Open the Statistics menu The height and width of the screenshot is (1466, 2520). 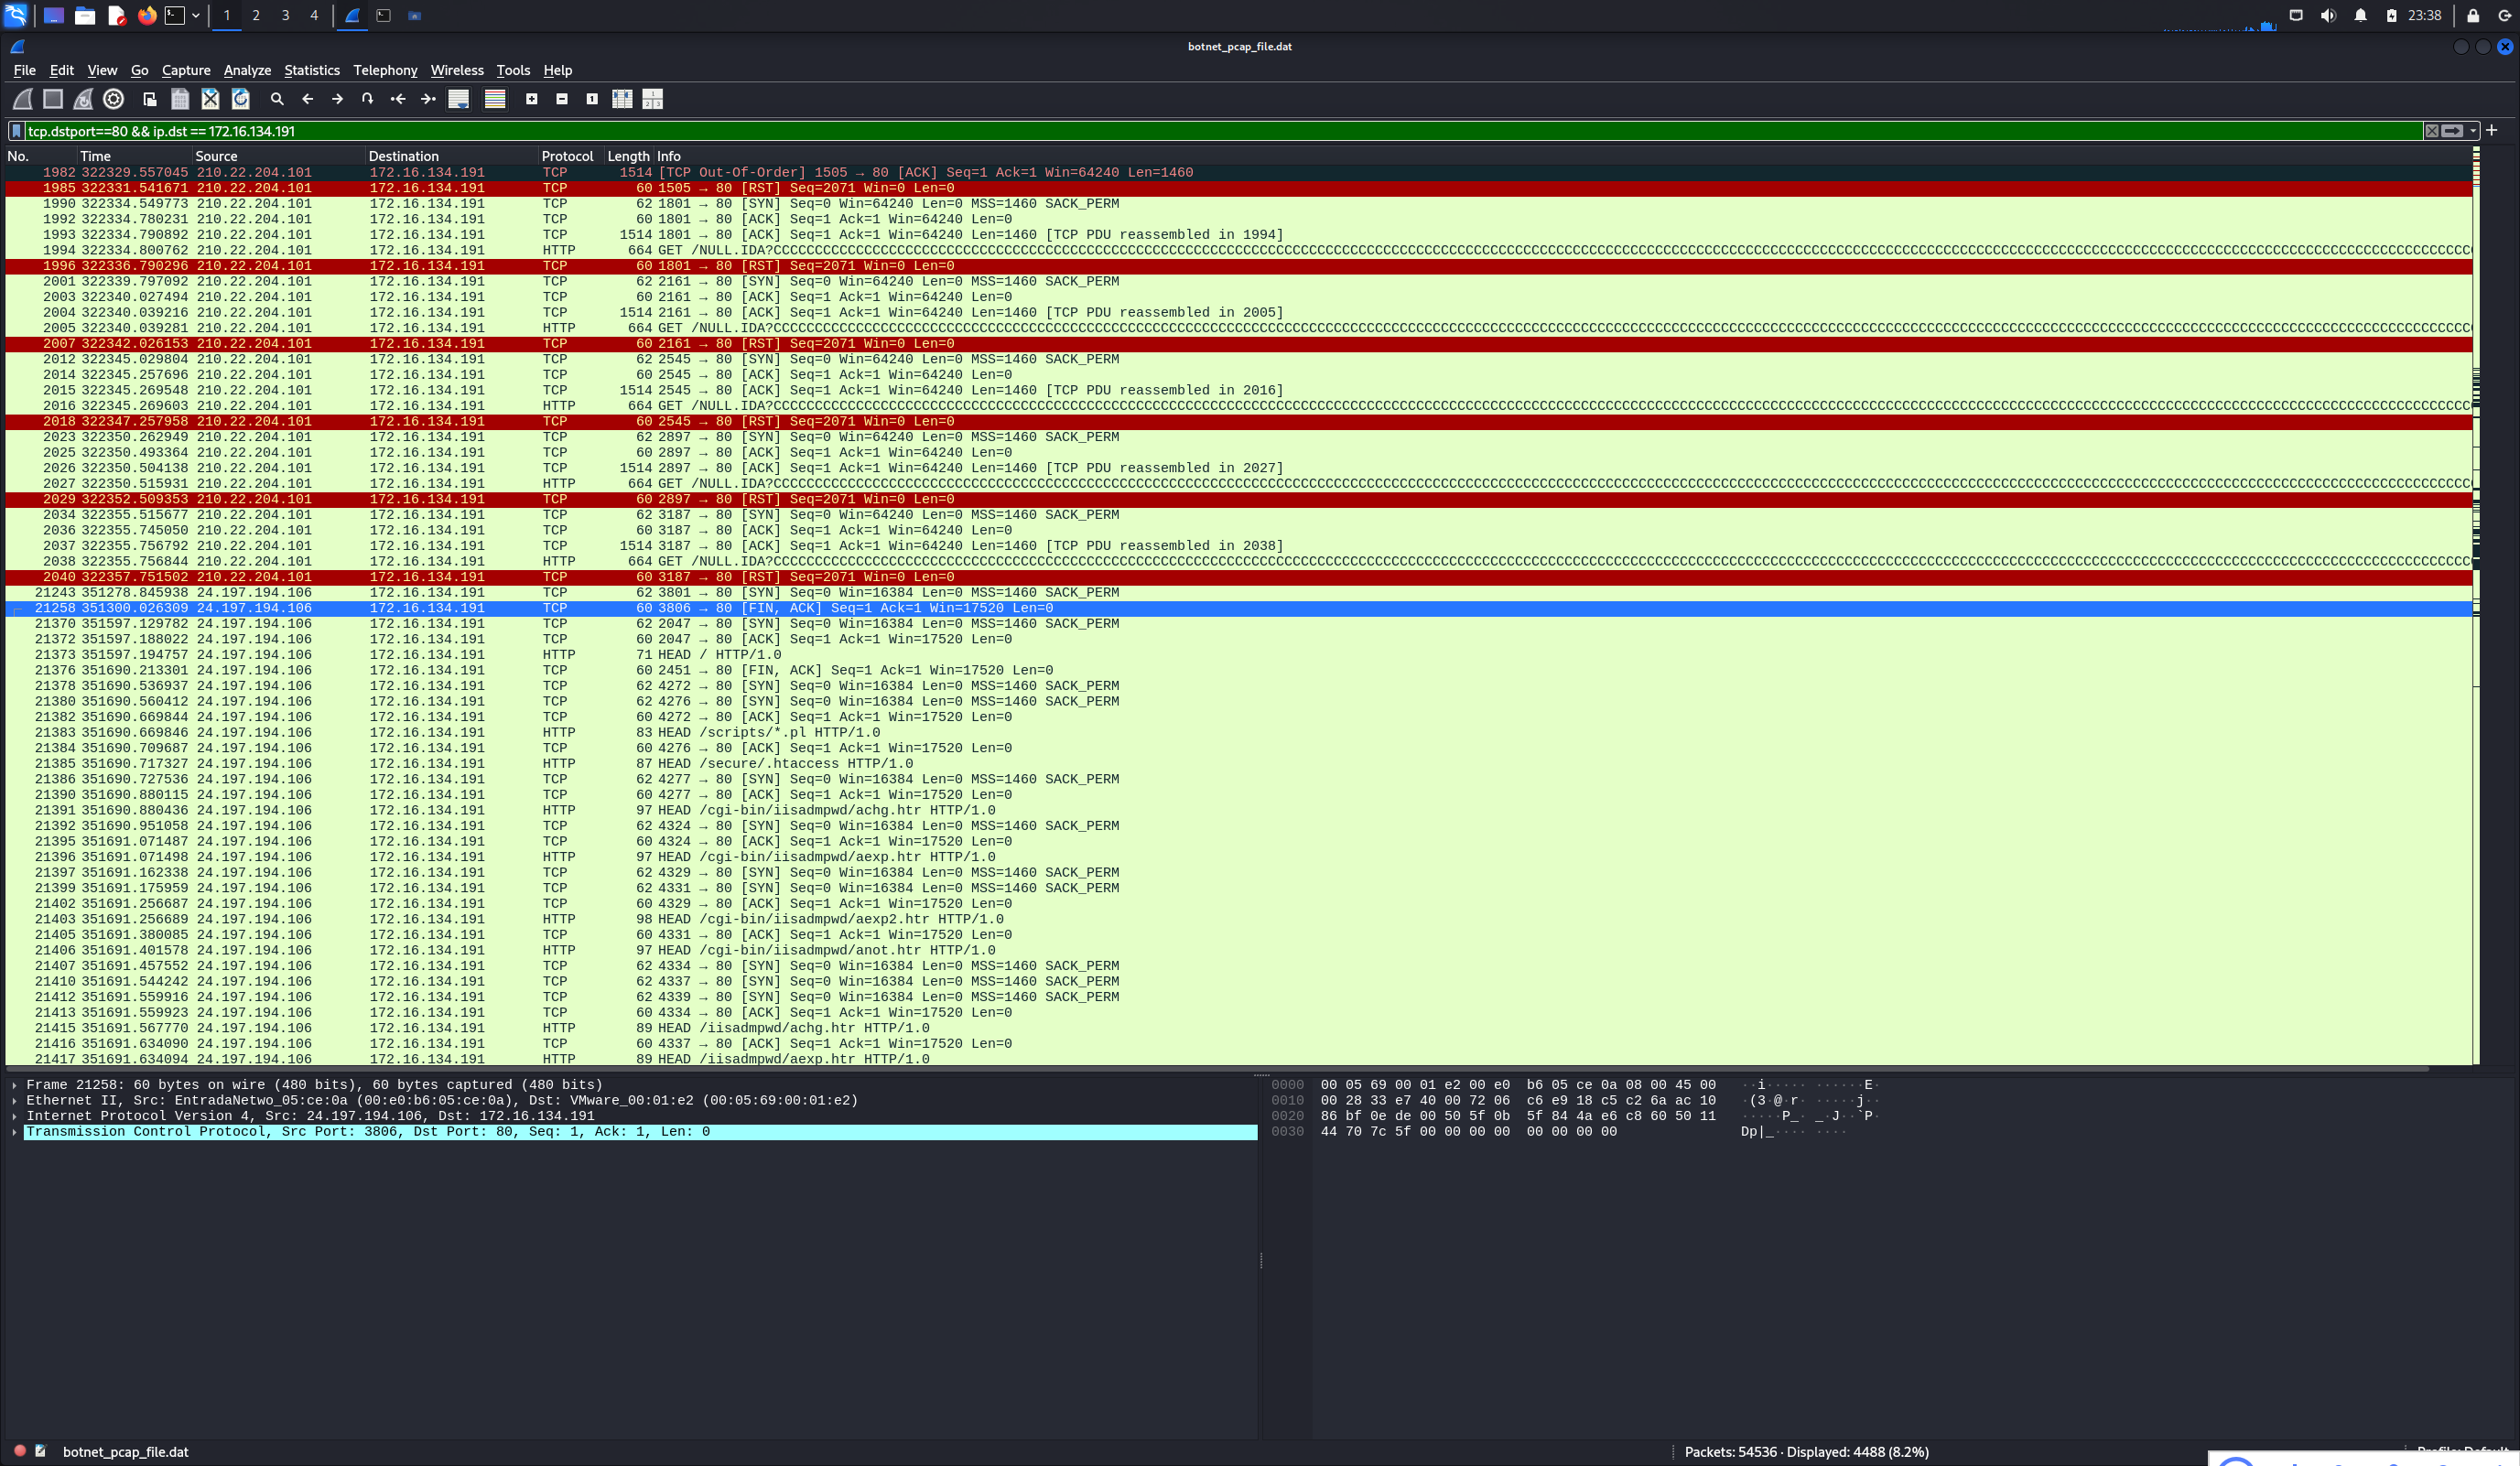point(311,70)
